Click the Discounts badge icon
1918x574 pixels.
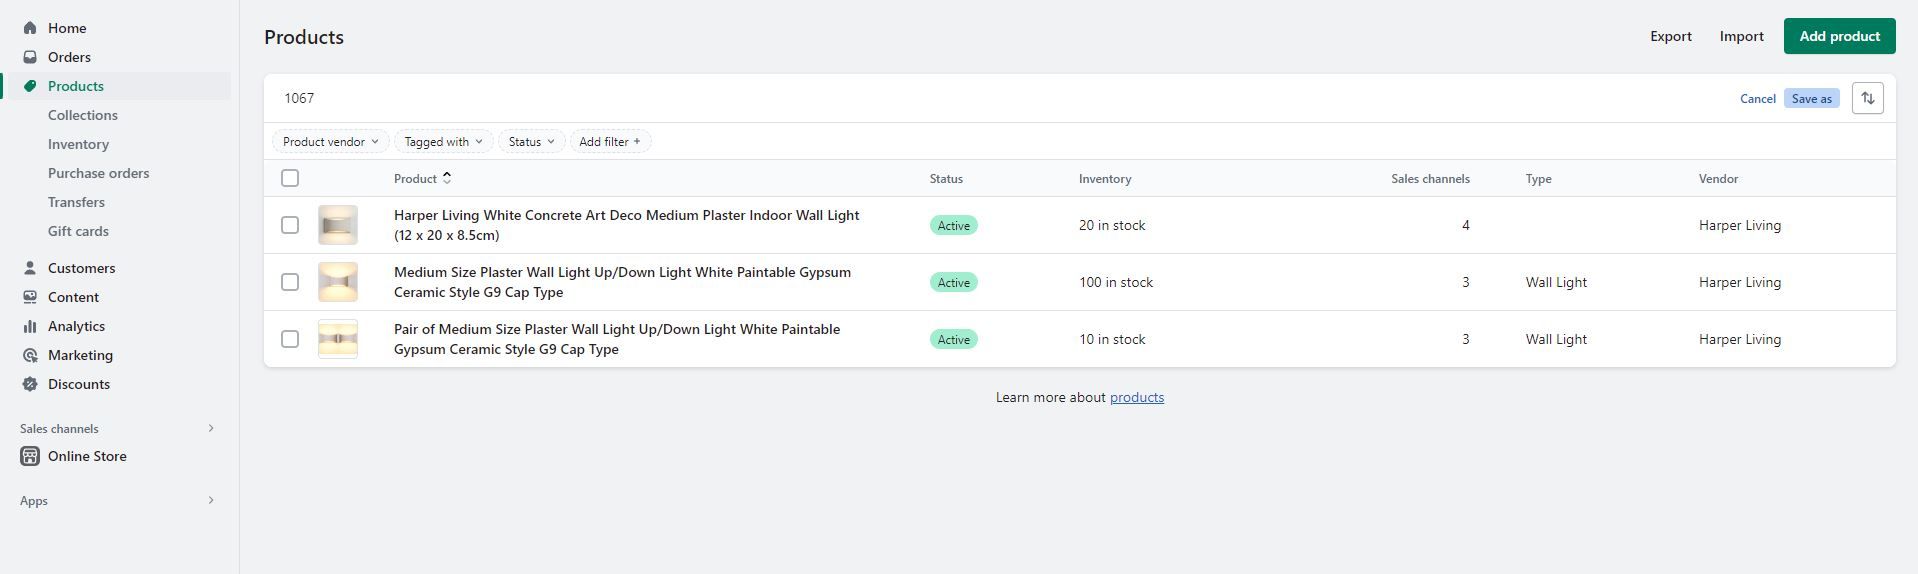pos(30,384)
